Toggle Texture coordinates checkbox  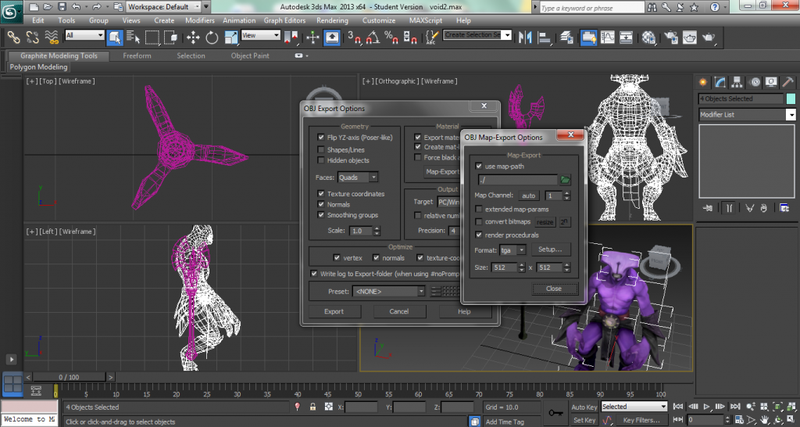(320, 194)
